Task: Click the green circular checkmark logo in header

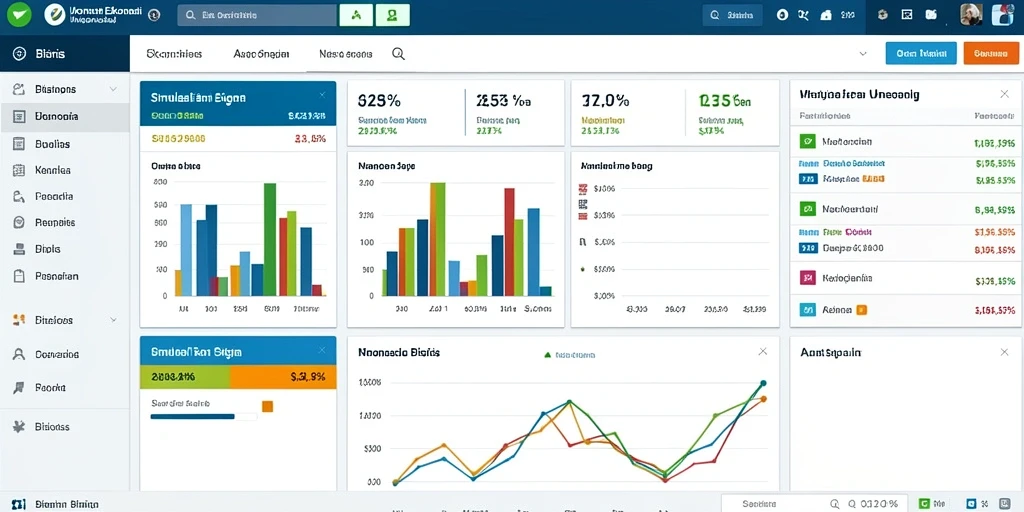Action: (x=20, y=14)
